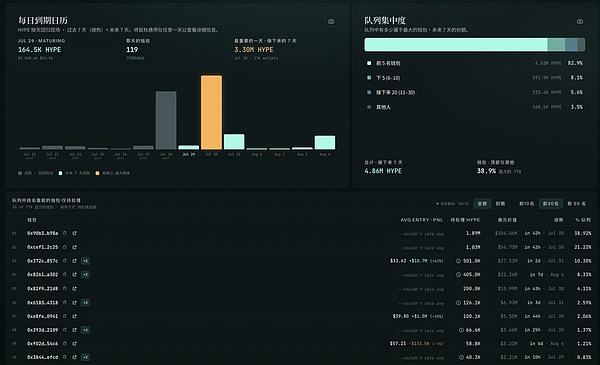The width and height of the screenshot is (600, 365).
Task: Switch to 前30名 tab
Action: (551, 204)
